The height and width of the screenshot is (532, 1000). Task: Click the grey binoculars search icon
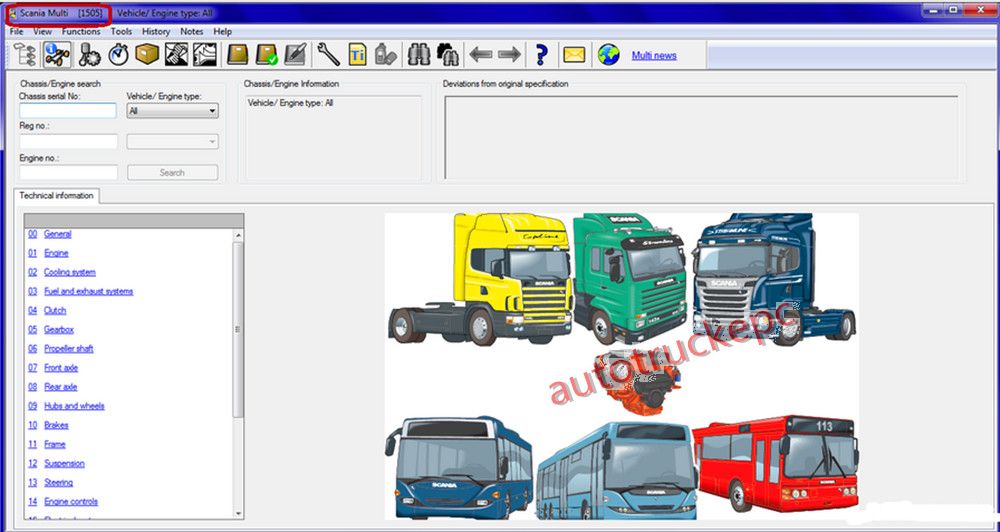tap(419, 55)
